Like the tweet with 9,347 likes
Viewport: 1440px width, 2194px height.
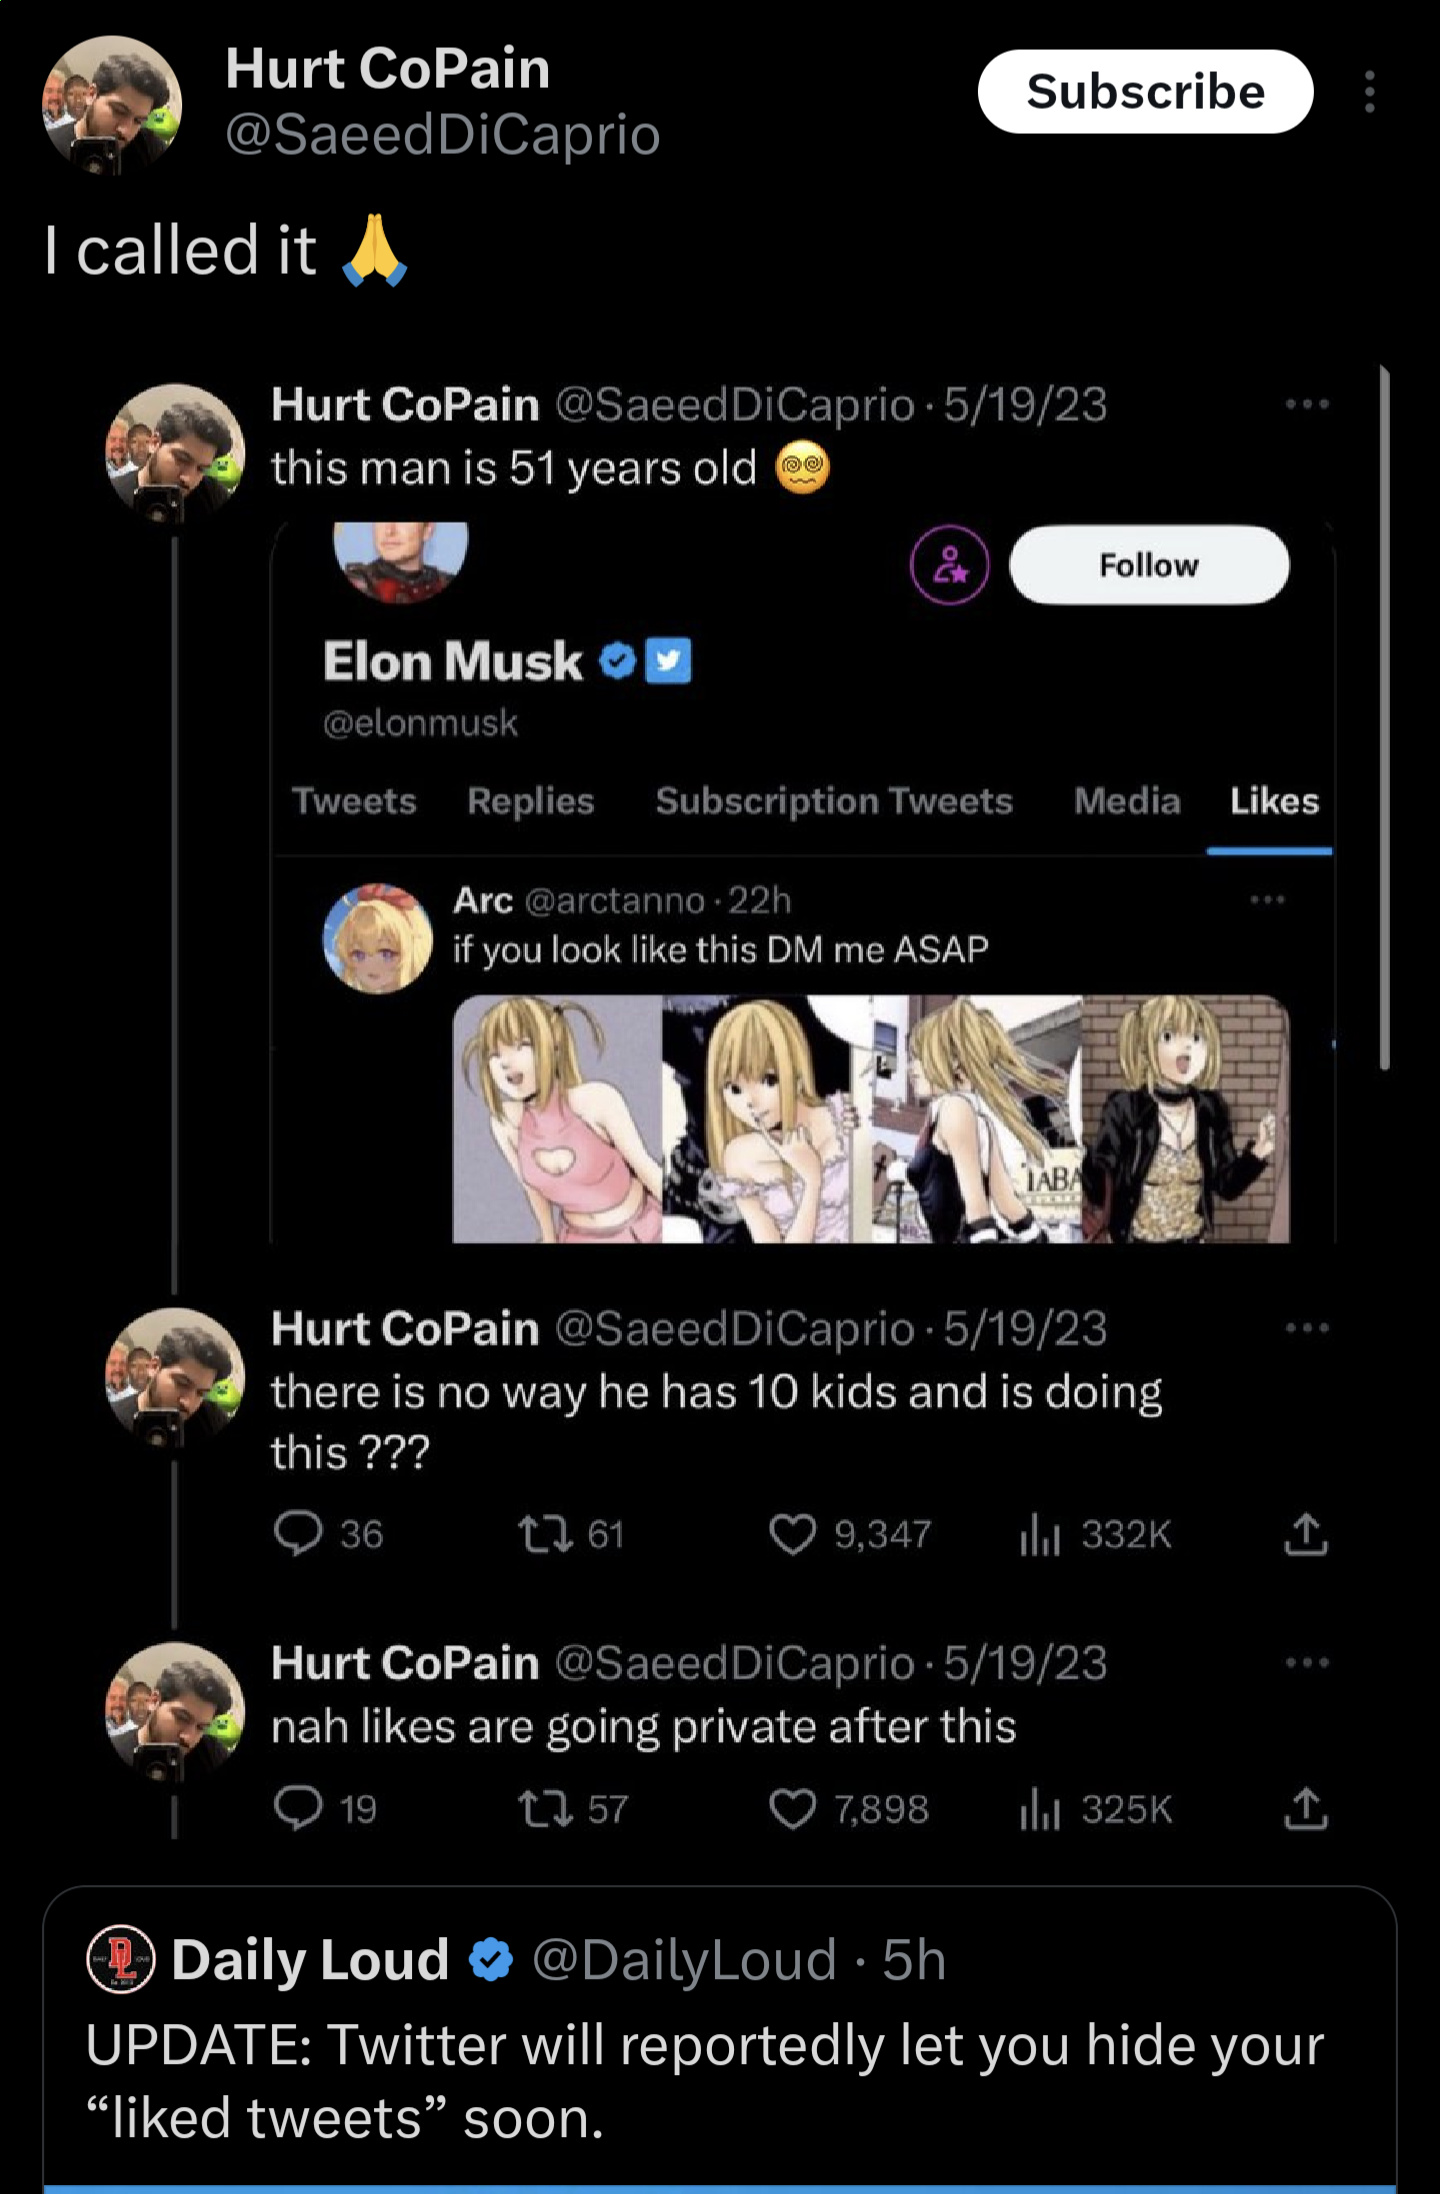[792, 1534]
